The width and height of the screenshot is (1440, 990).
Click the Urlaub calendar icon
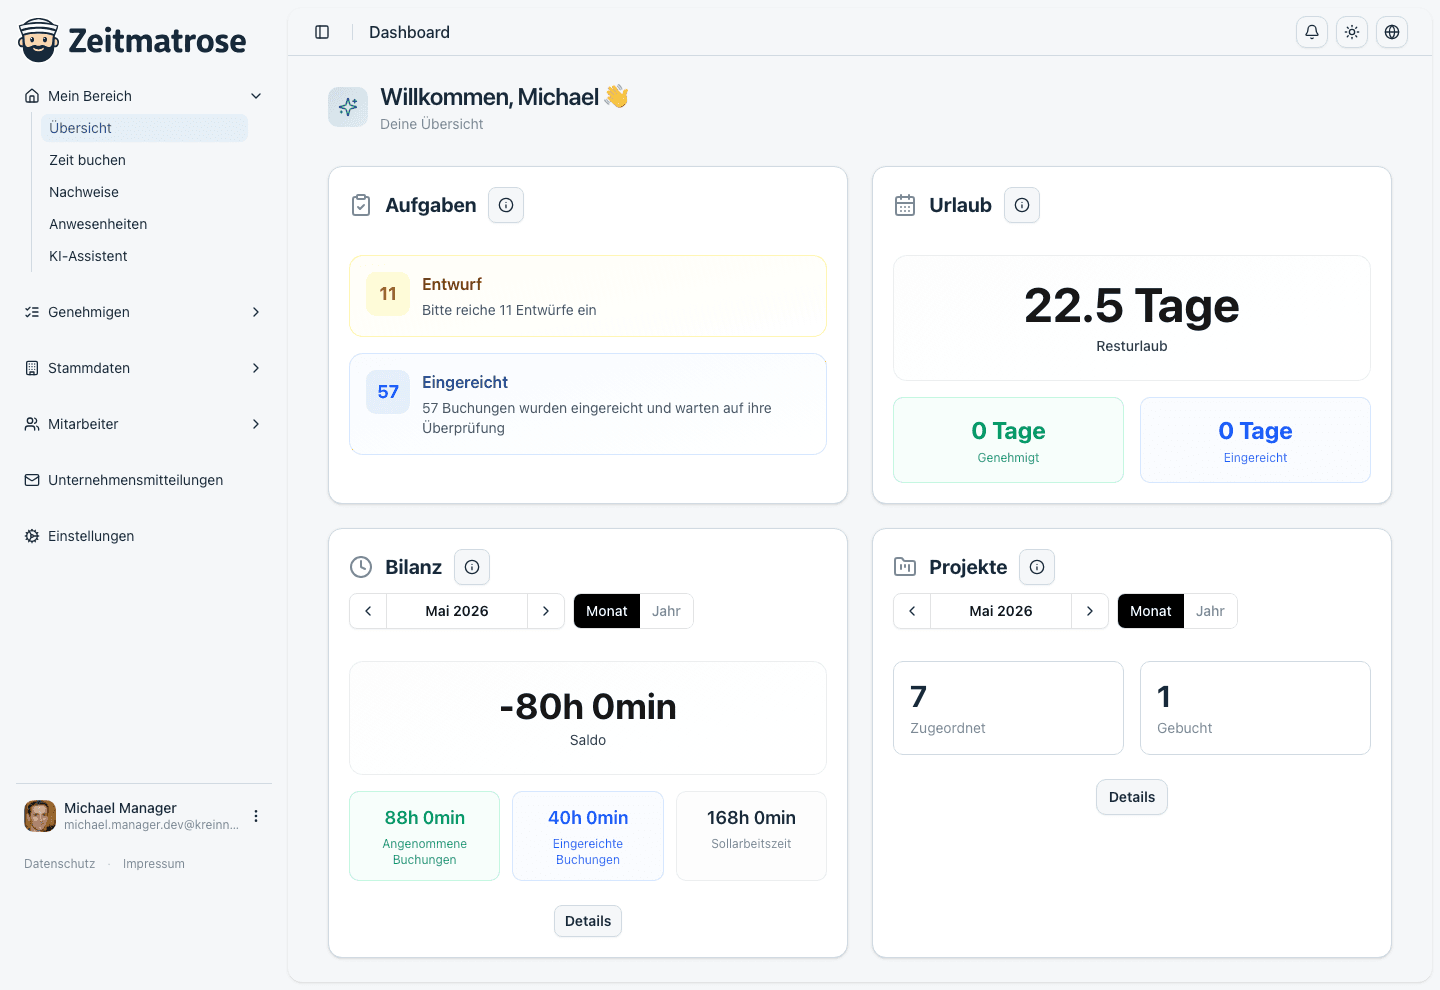905,205
